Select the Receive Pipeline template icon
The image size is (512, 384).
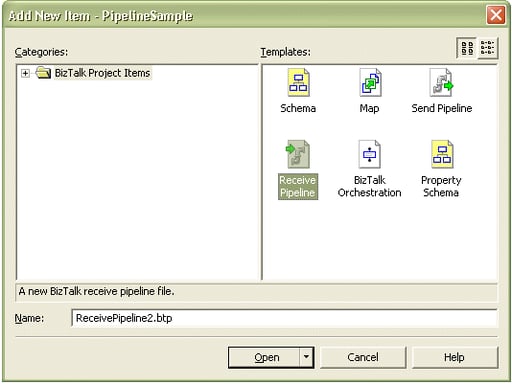click(x=298, y=154)
